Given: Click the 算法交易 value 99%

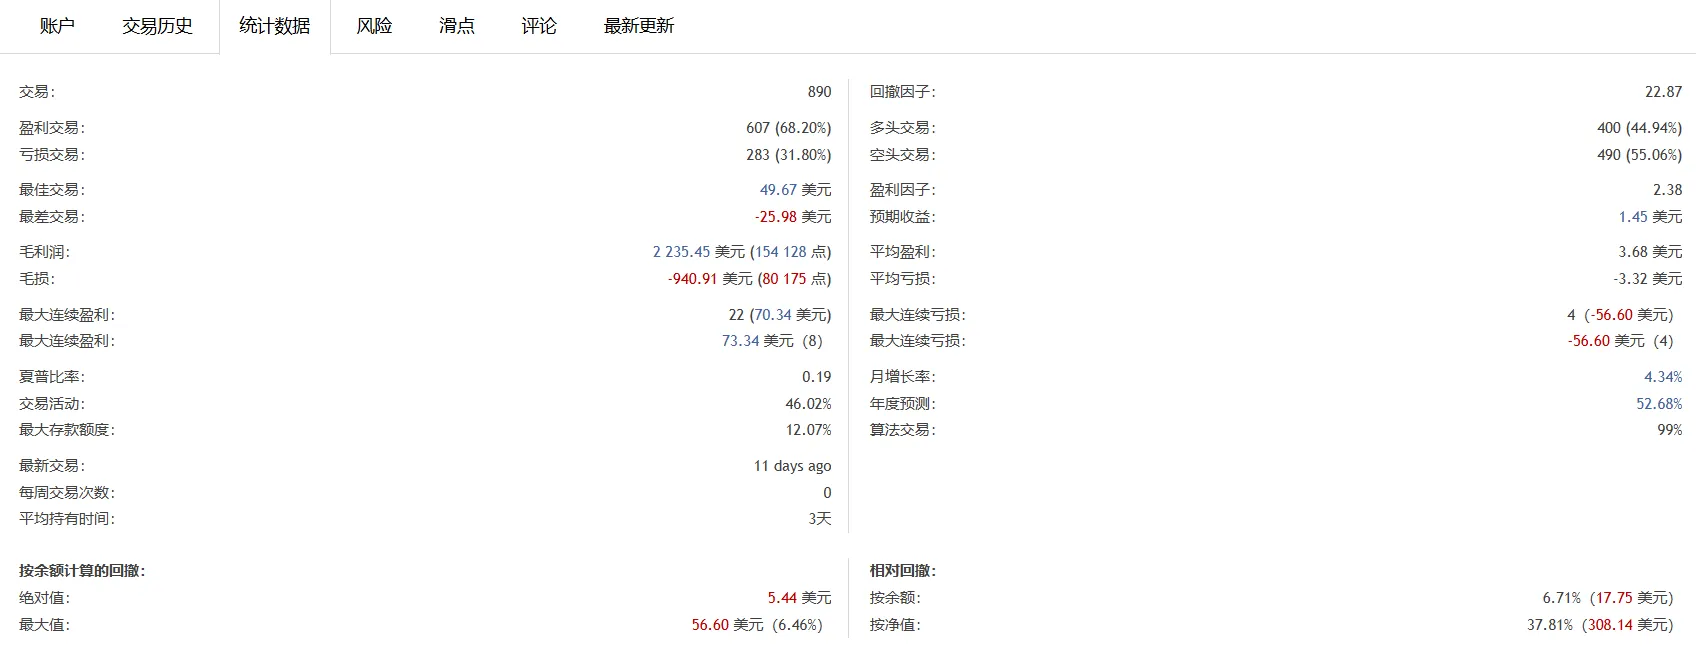Looking at the screenshot, I should pos(1669,430).
